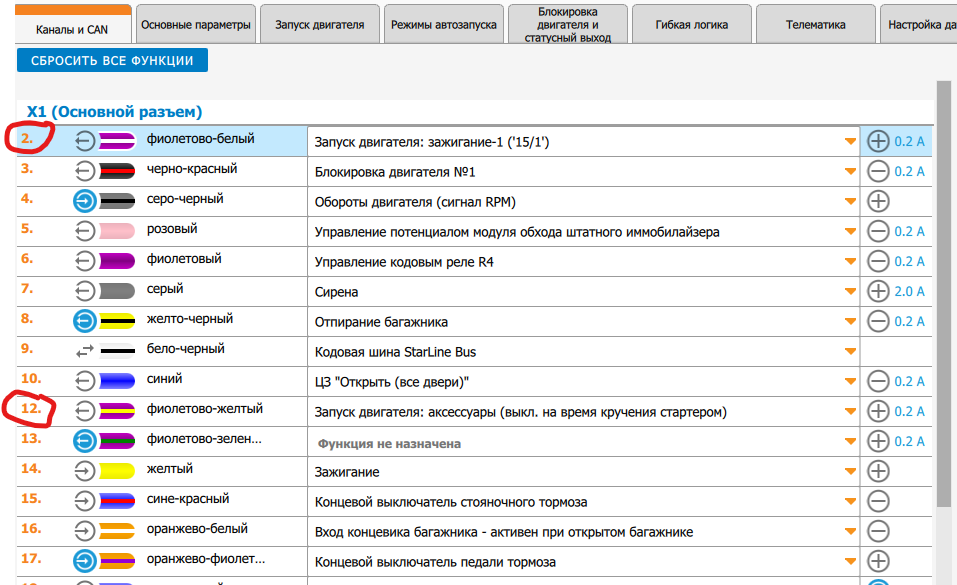Click the vertical scrollbar on the right

click(942, 300)
